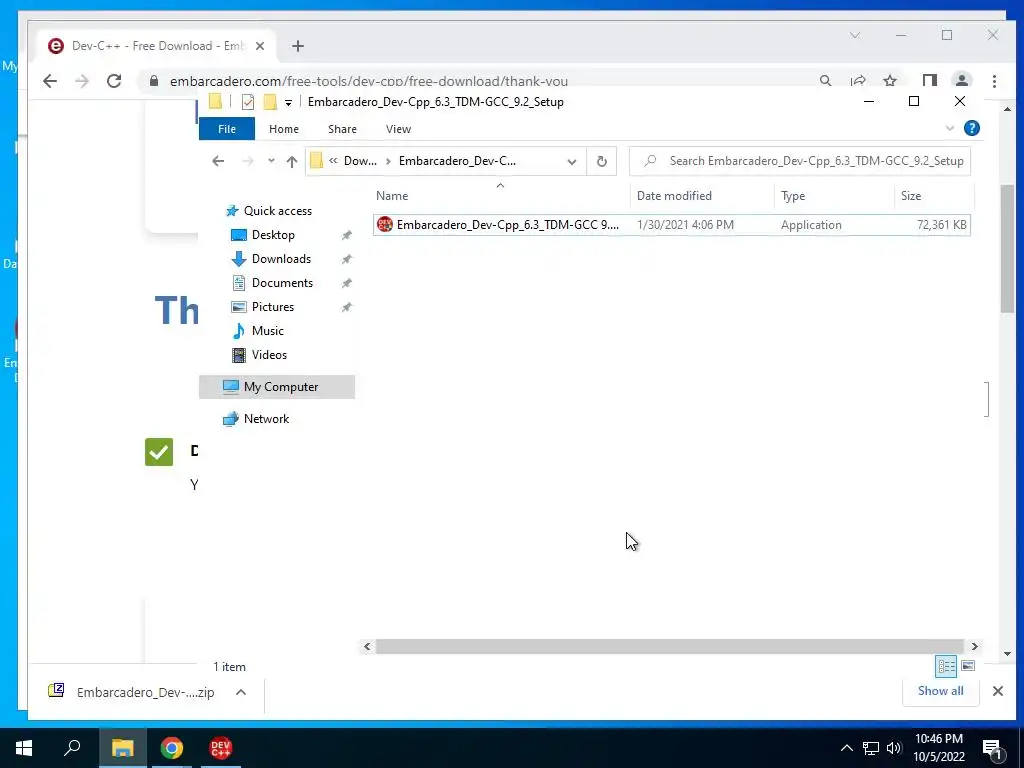
Task: Refresh the Explorer folder view
Action: [601, 161]
